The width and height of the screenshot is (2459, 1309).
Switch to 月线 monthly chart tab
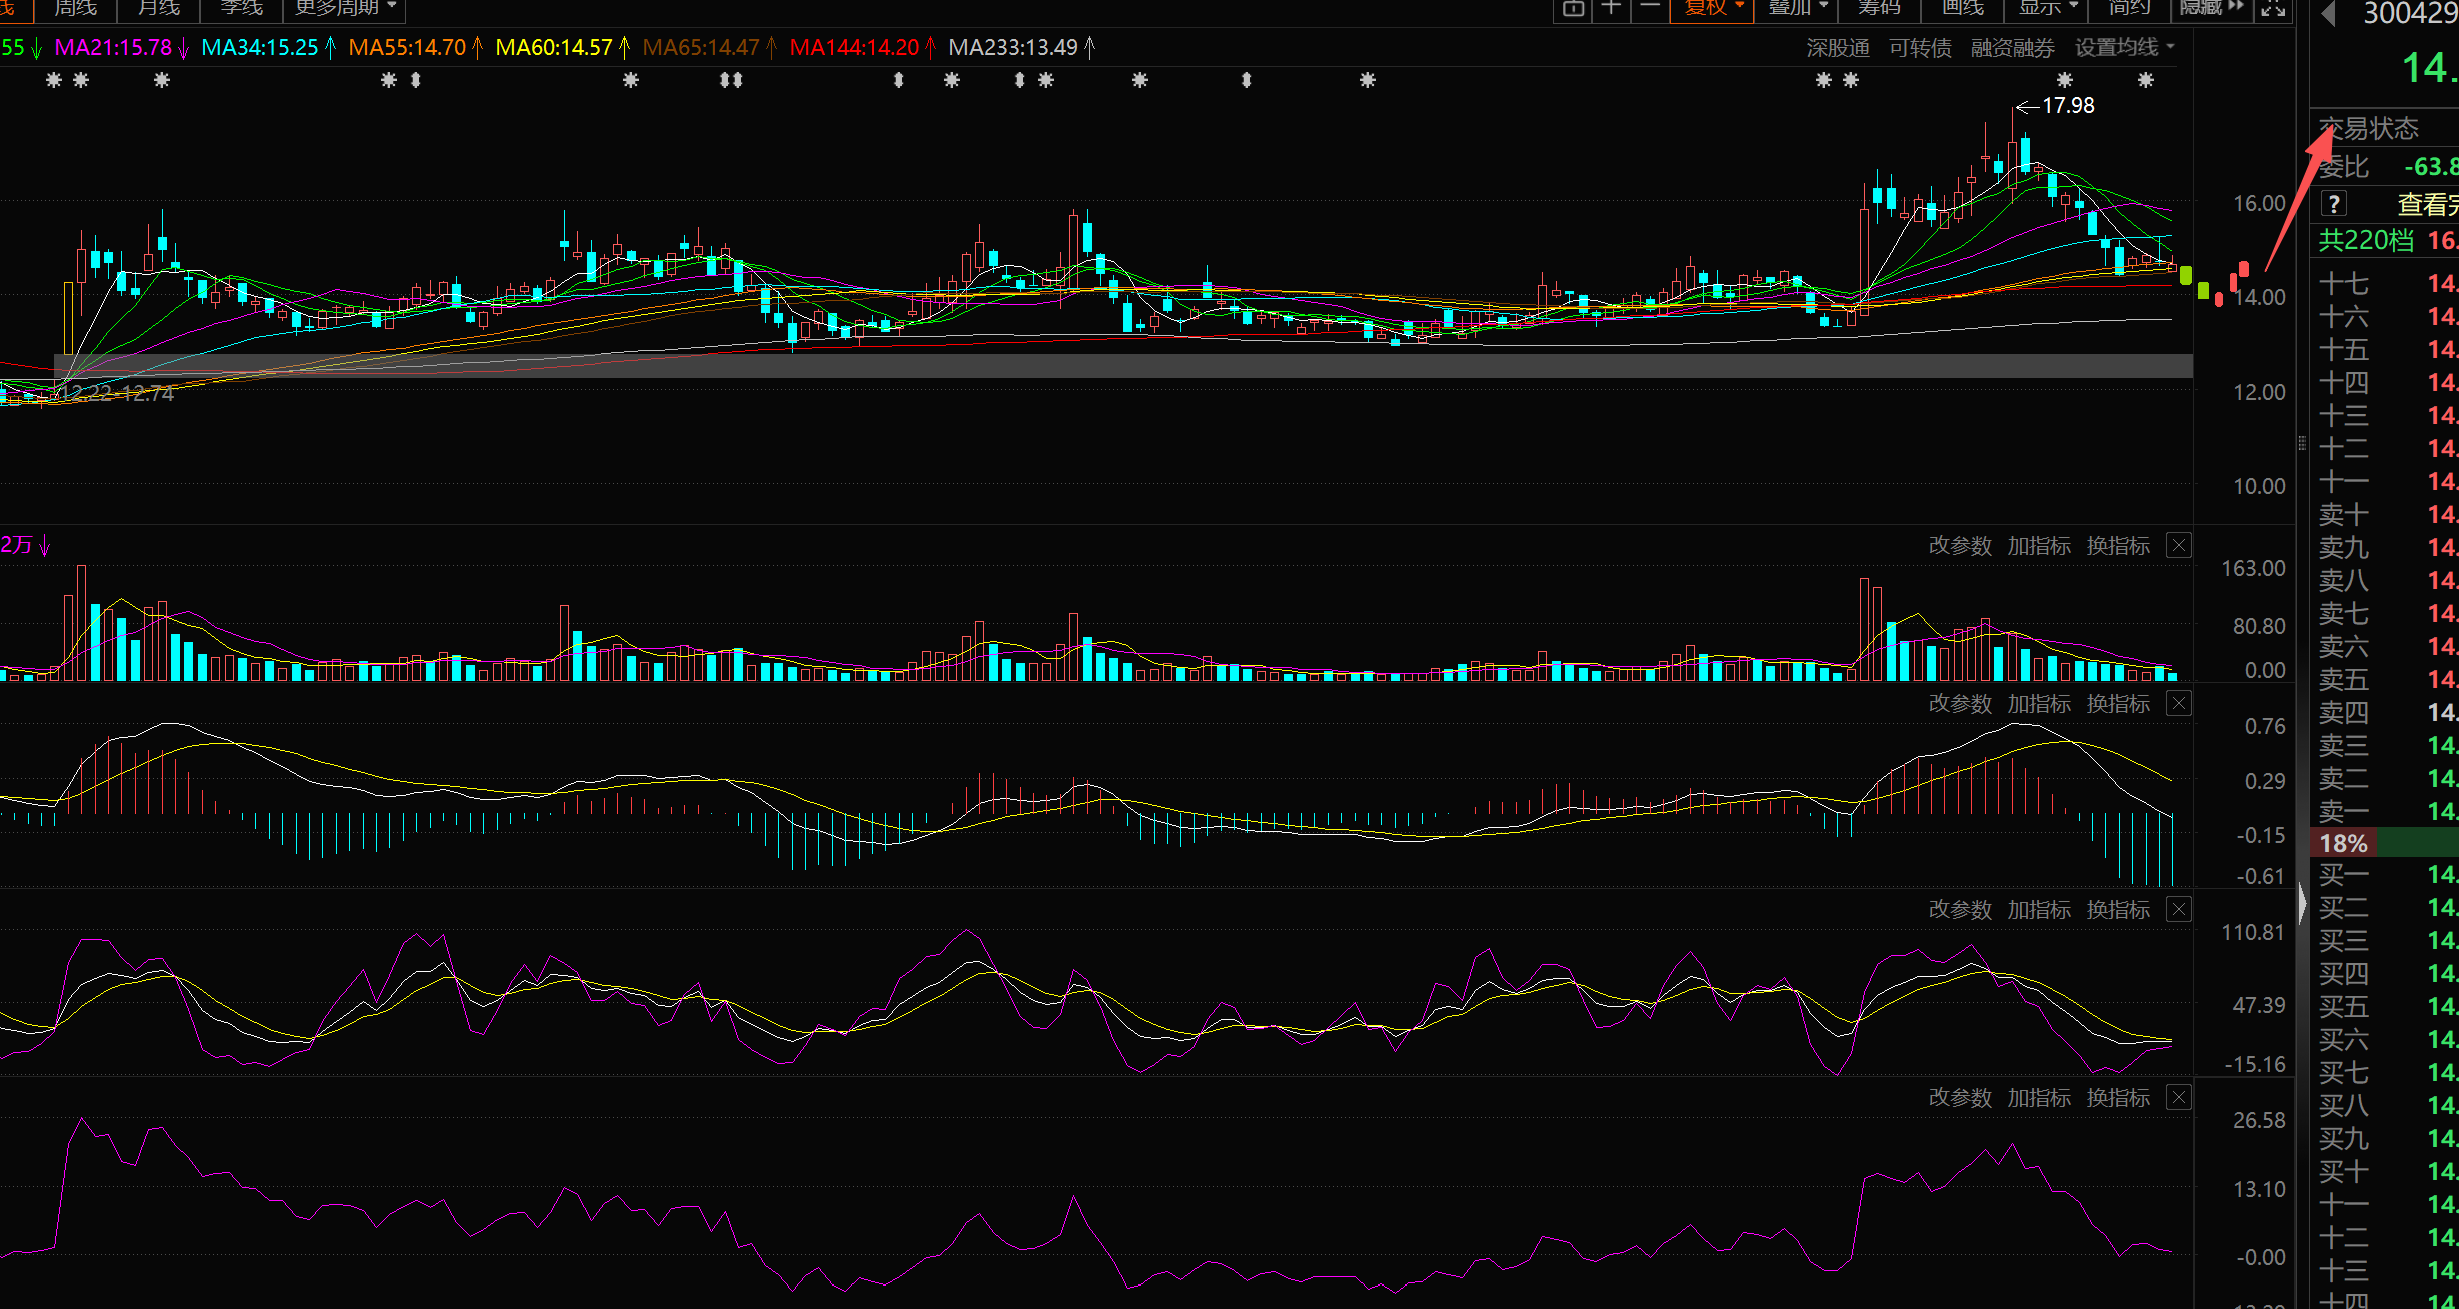[x=158, y=8]
